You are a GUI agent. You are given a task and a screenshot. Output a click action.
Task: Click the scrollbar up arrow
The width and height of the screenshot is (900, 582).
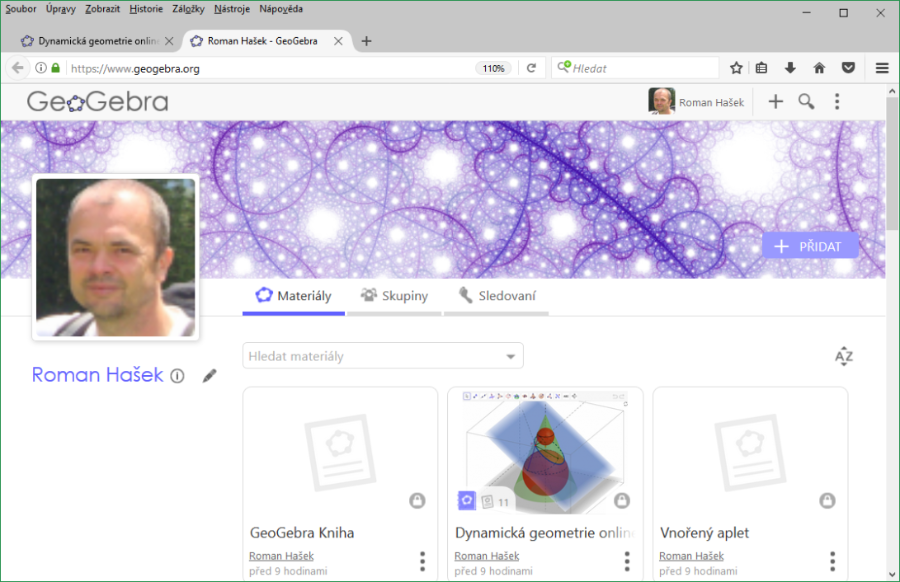click(x=891, y=91)
